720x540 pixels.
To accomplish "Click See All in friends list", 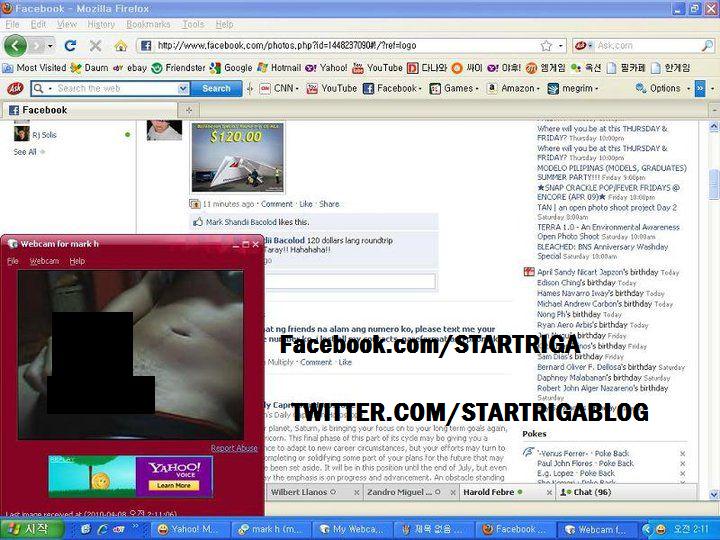I will (x=25, y=152).
